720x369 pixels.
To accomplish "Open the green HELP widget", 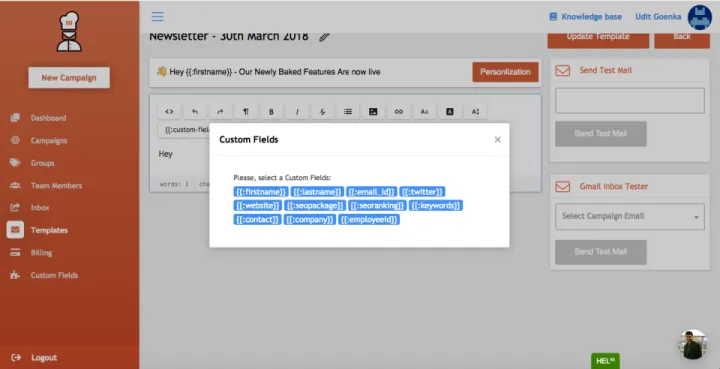I will pyautogui.click(x=605, y=361).
